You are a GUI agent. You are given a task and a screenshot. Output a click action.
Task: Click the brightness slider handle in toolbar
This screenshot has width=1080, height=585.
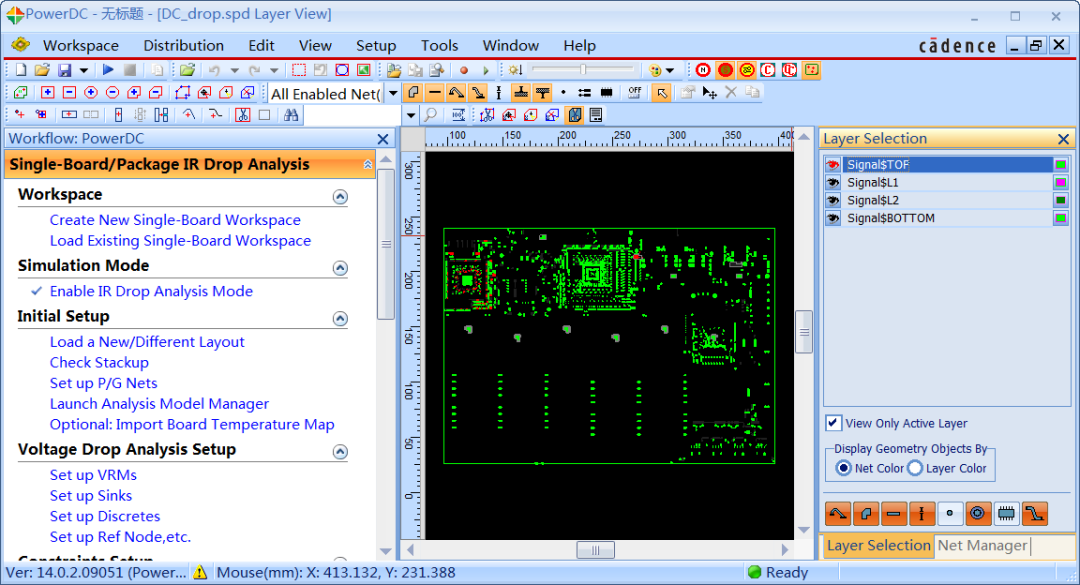click(583, 70)
